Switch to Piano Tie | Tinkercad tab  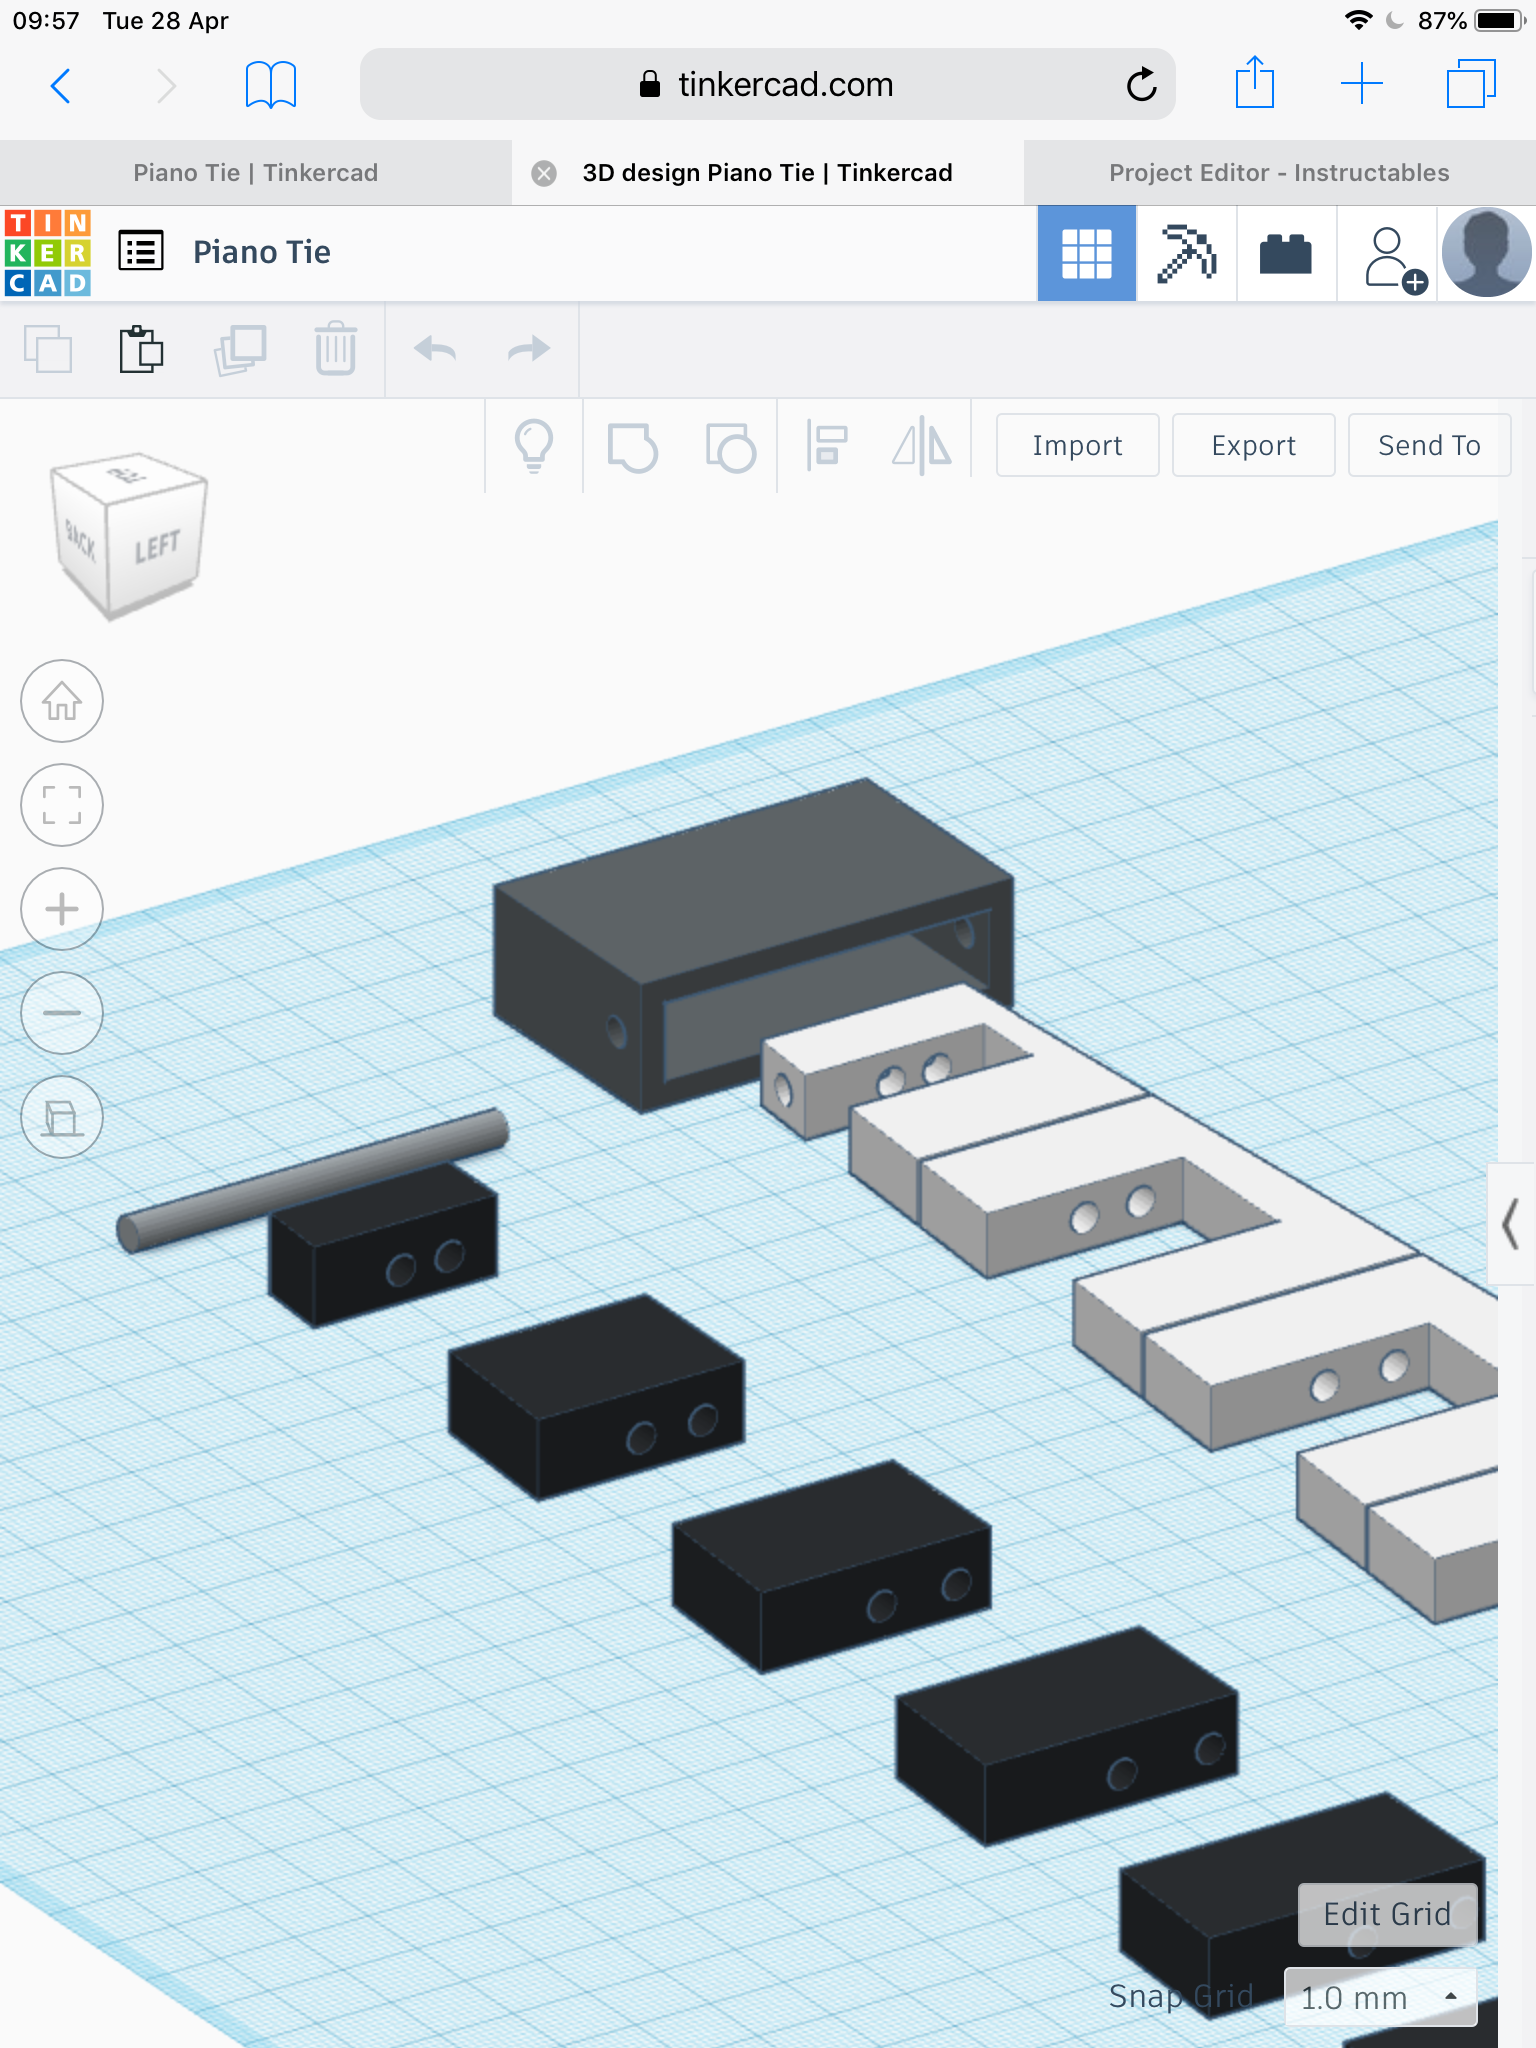(x=256, y=173)
